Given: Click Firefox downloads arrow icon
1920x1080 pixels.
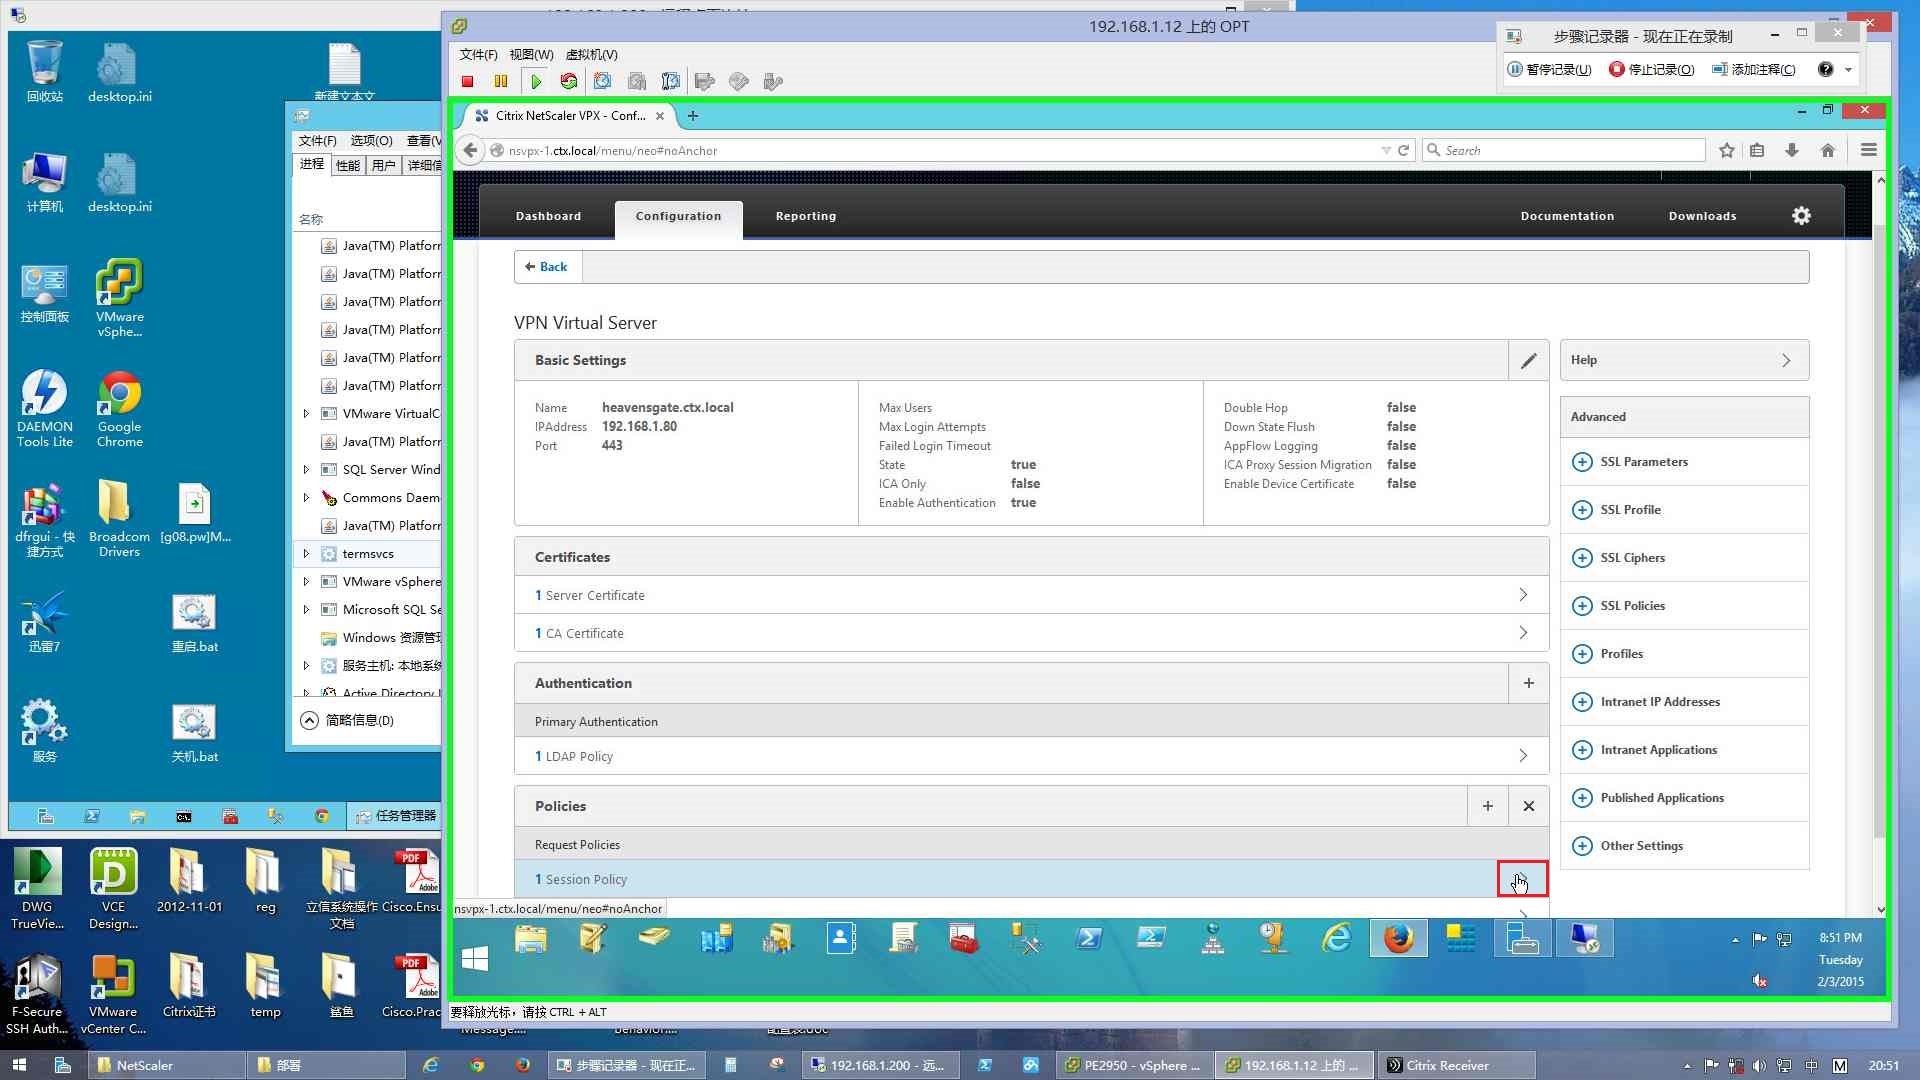Looking at the screenshot, I should [x=1792, y=151].
